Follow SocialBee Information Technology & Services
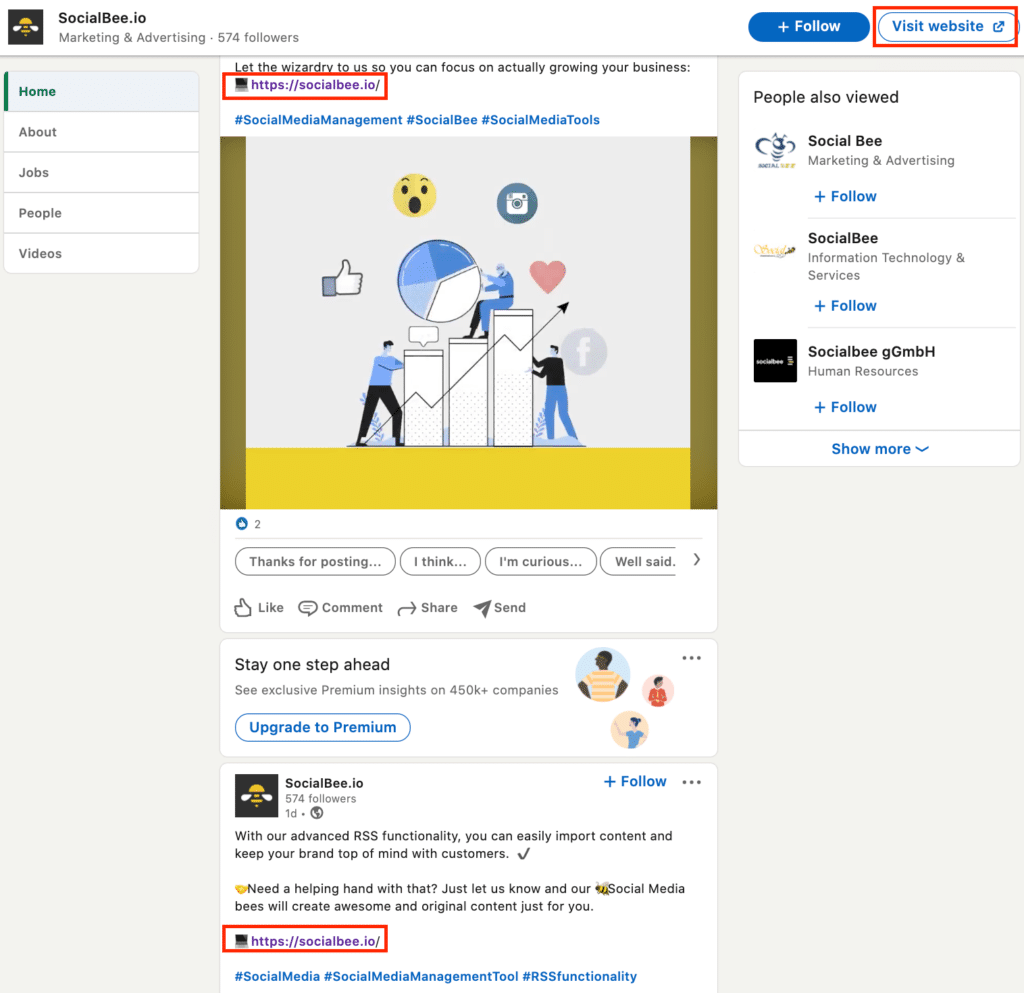The width and height of the screenshot is (1024, 993). coord(845,306)
